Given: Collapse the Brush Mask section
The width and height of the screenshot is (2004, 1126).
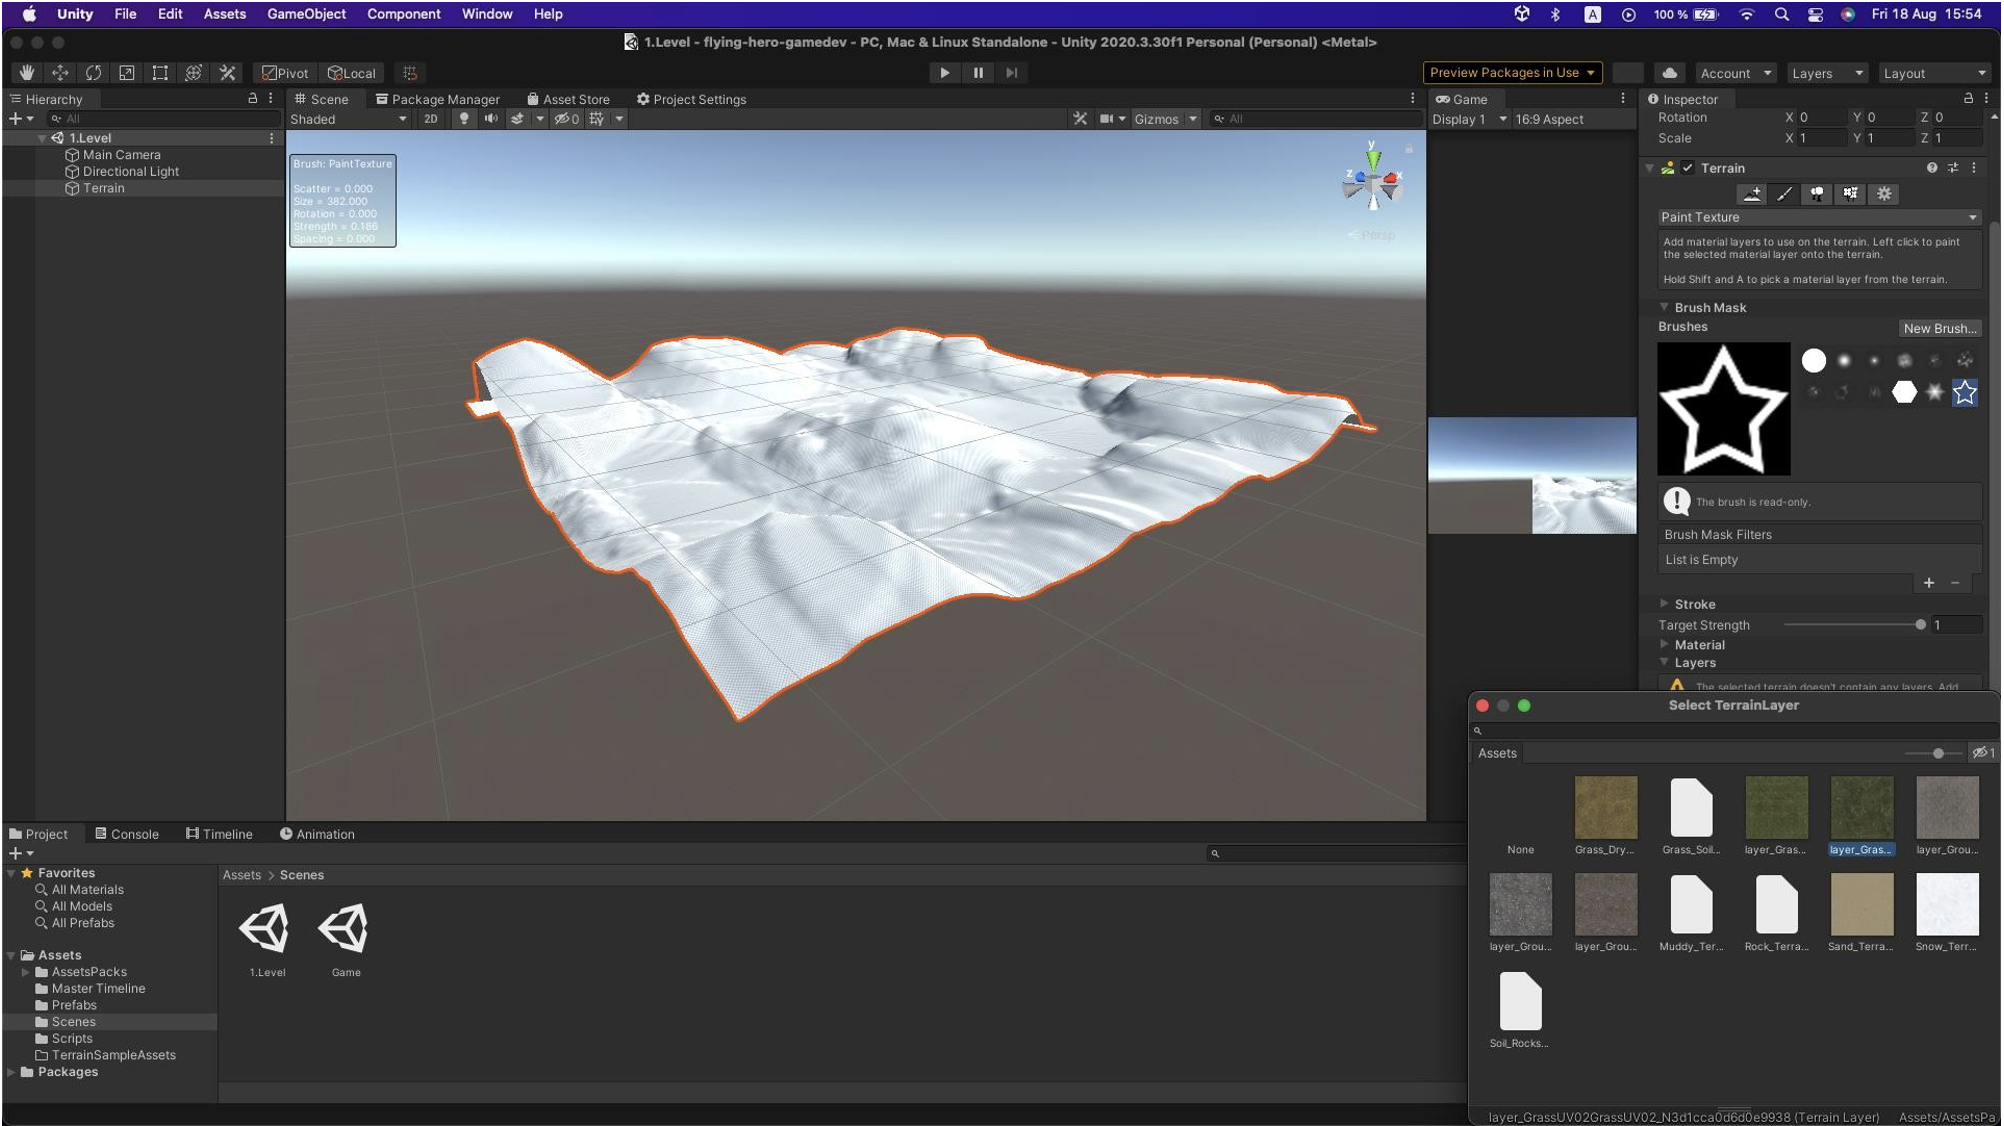Looking at the screenshot, I should point(1664,307).
